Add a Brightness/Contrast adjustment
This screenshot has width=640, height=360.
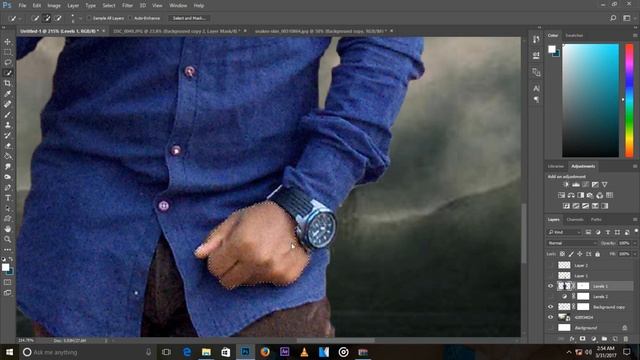(566, 184)
